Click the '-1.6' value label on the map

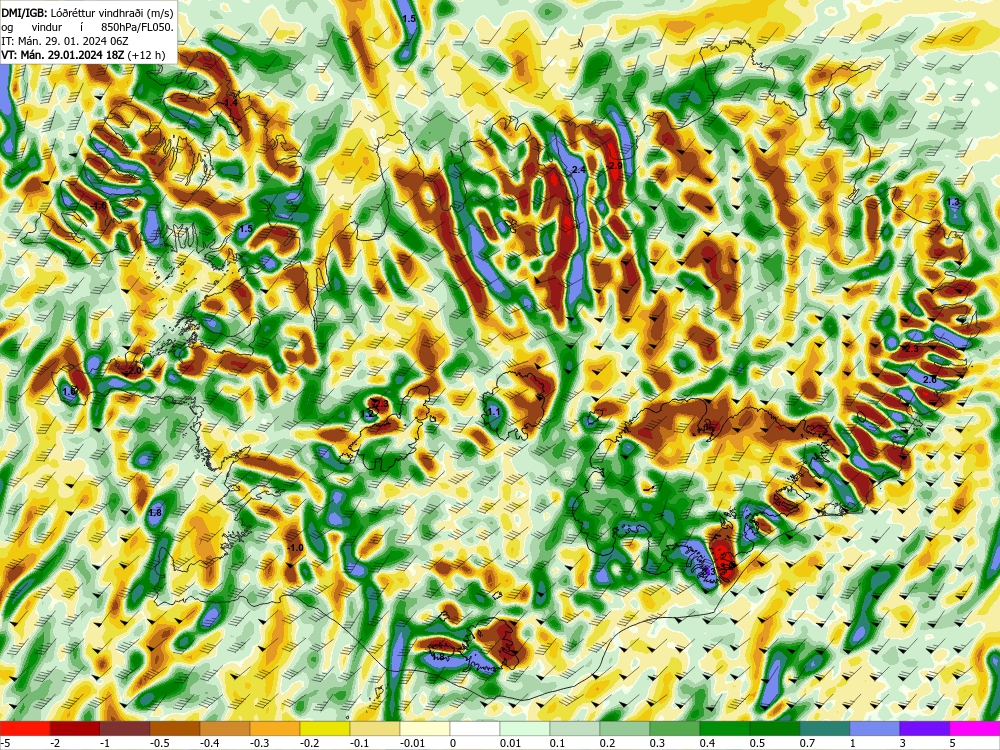pos(99,205)
